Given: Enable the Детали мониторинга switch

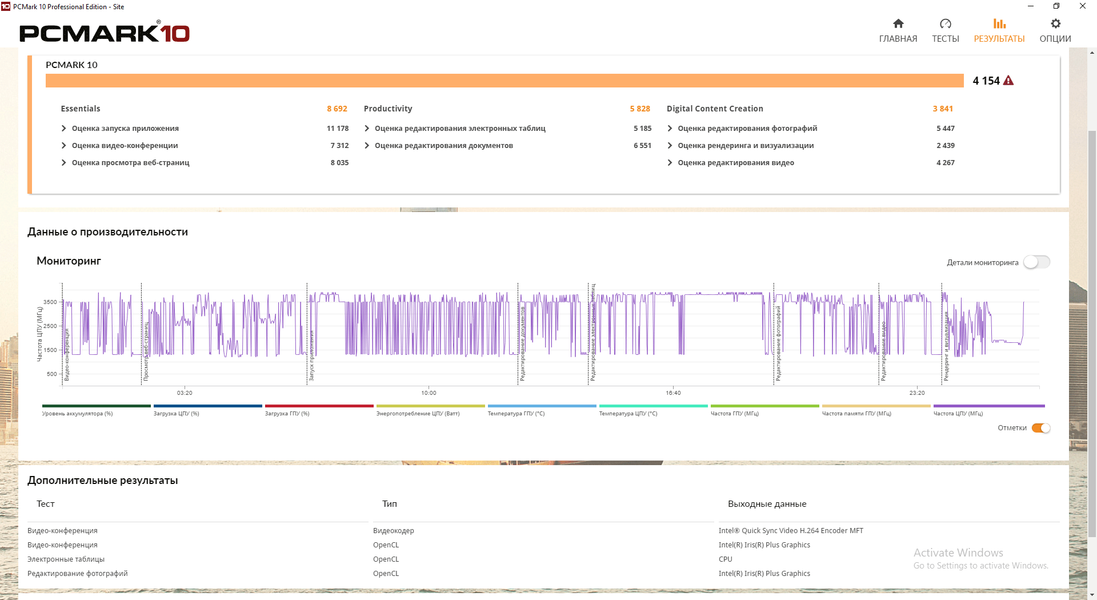Looking at the screenshot, I should pyautogui.click(x=1036, y=262).
